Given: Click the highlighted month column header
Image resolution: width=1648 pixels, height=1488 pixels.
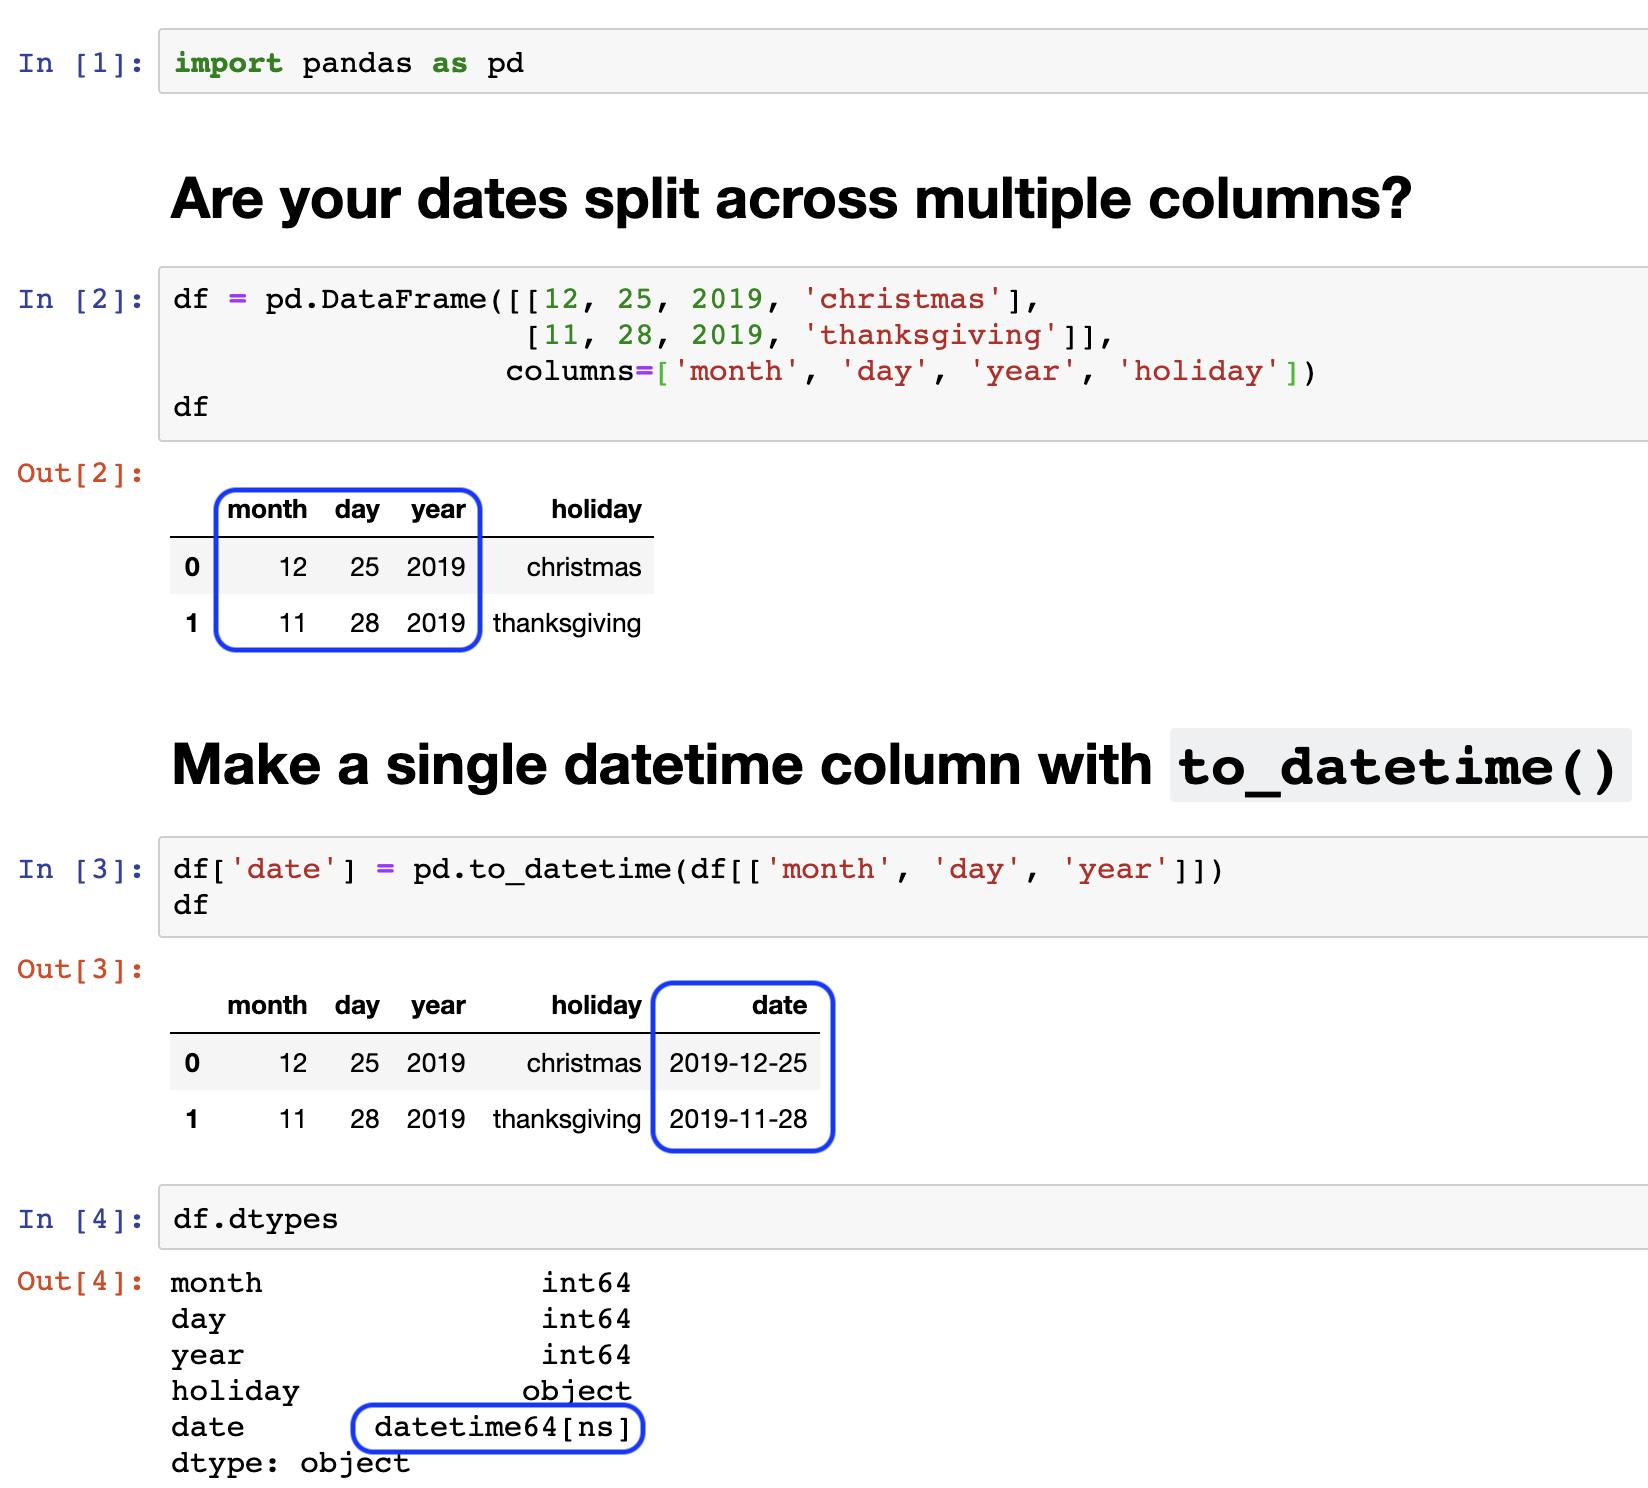Looking at the screenshot, I should coord(268,510).
